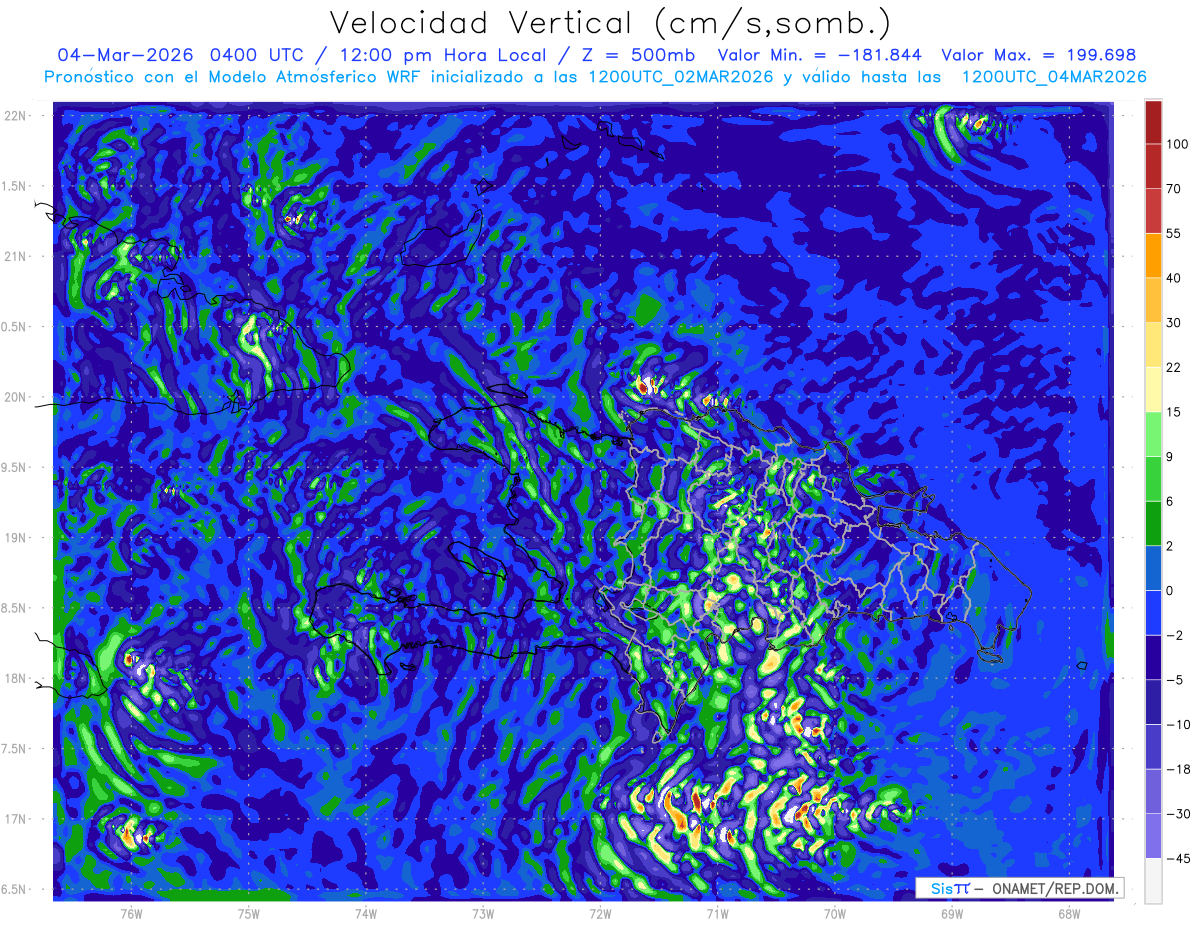Click the "70W" longitude label

click(834, 913)
